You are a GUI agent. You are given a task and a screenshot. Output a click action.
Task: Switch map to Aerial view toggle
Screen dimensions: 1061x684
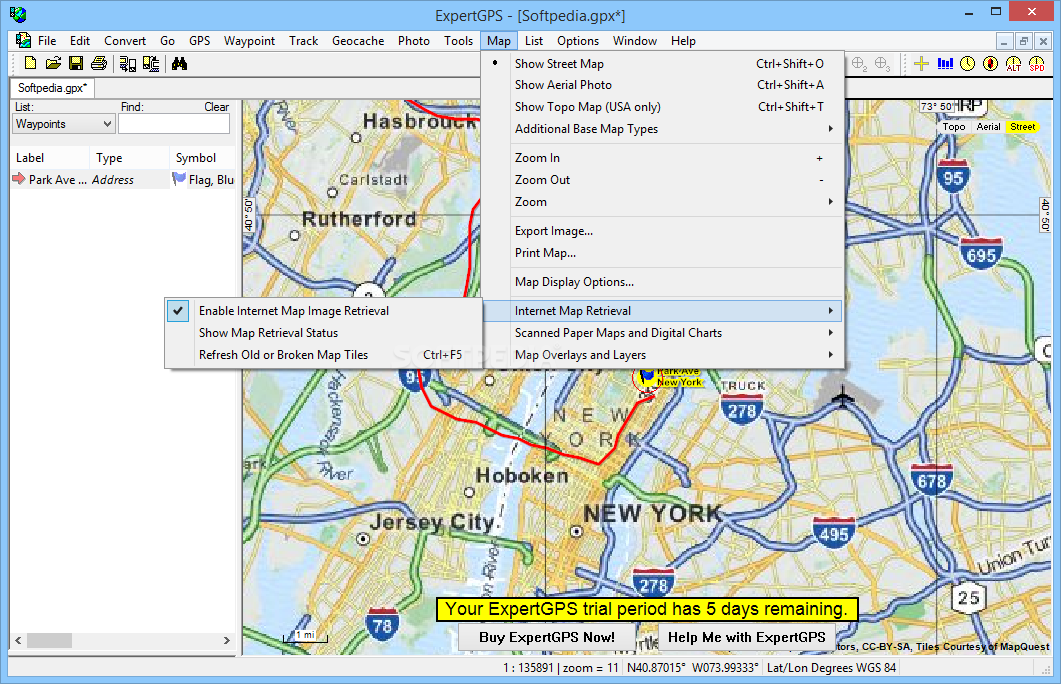click(x=988, y=127)
